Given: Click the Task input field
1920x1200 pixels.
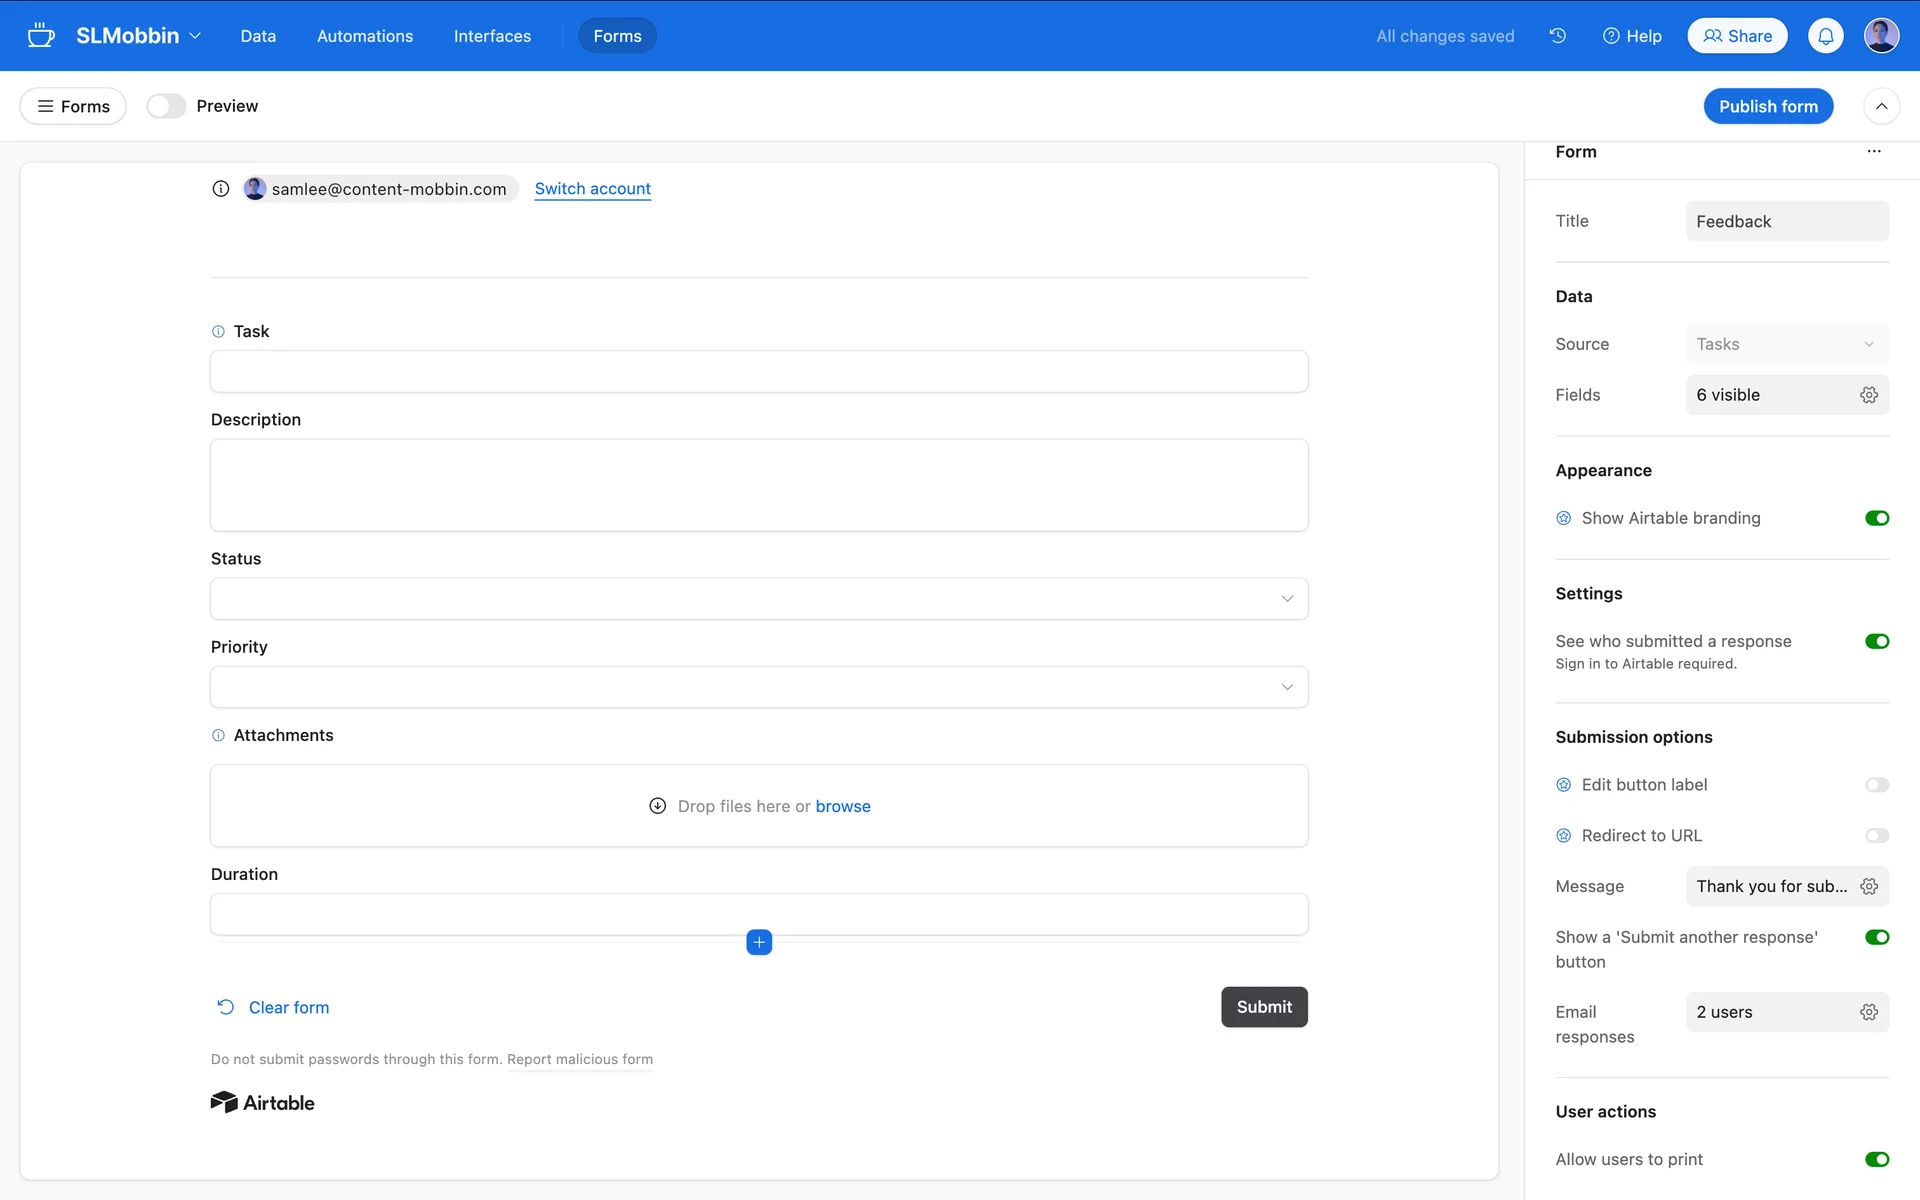Looking at the screenshot, I should [758, 372].
